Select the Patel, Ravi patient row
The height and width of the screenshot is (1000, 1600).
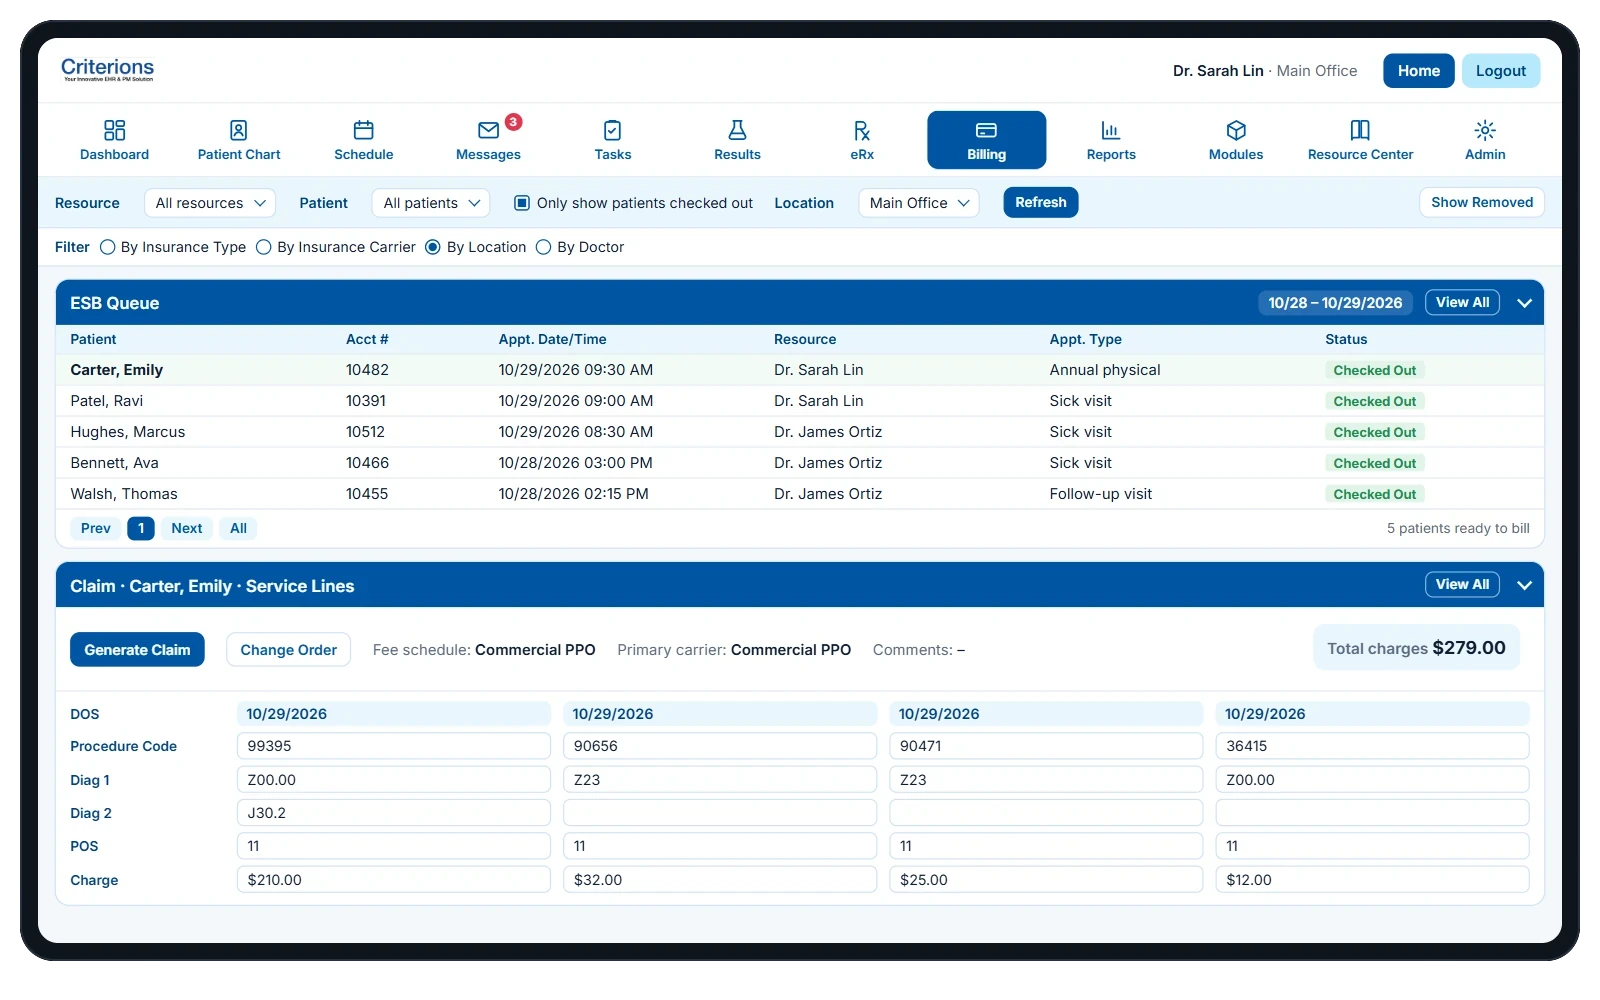[x=800, y=401]
